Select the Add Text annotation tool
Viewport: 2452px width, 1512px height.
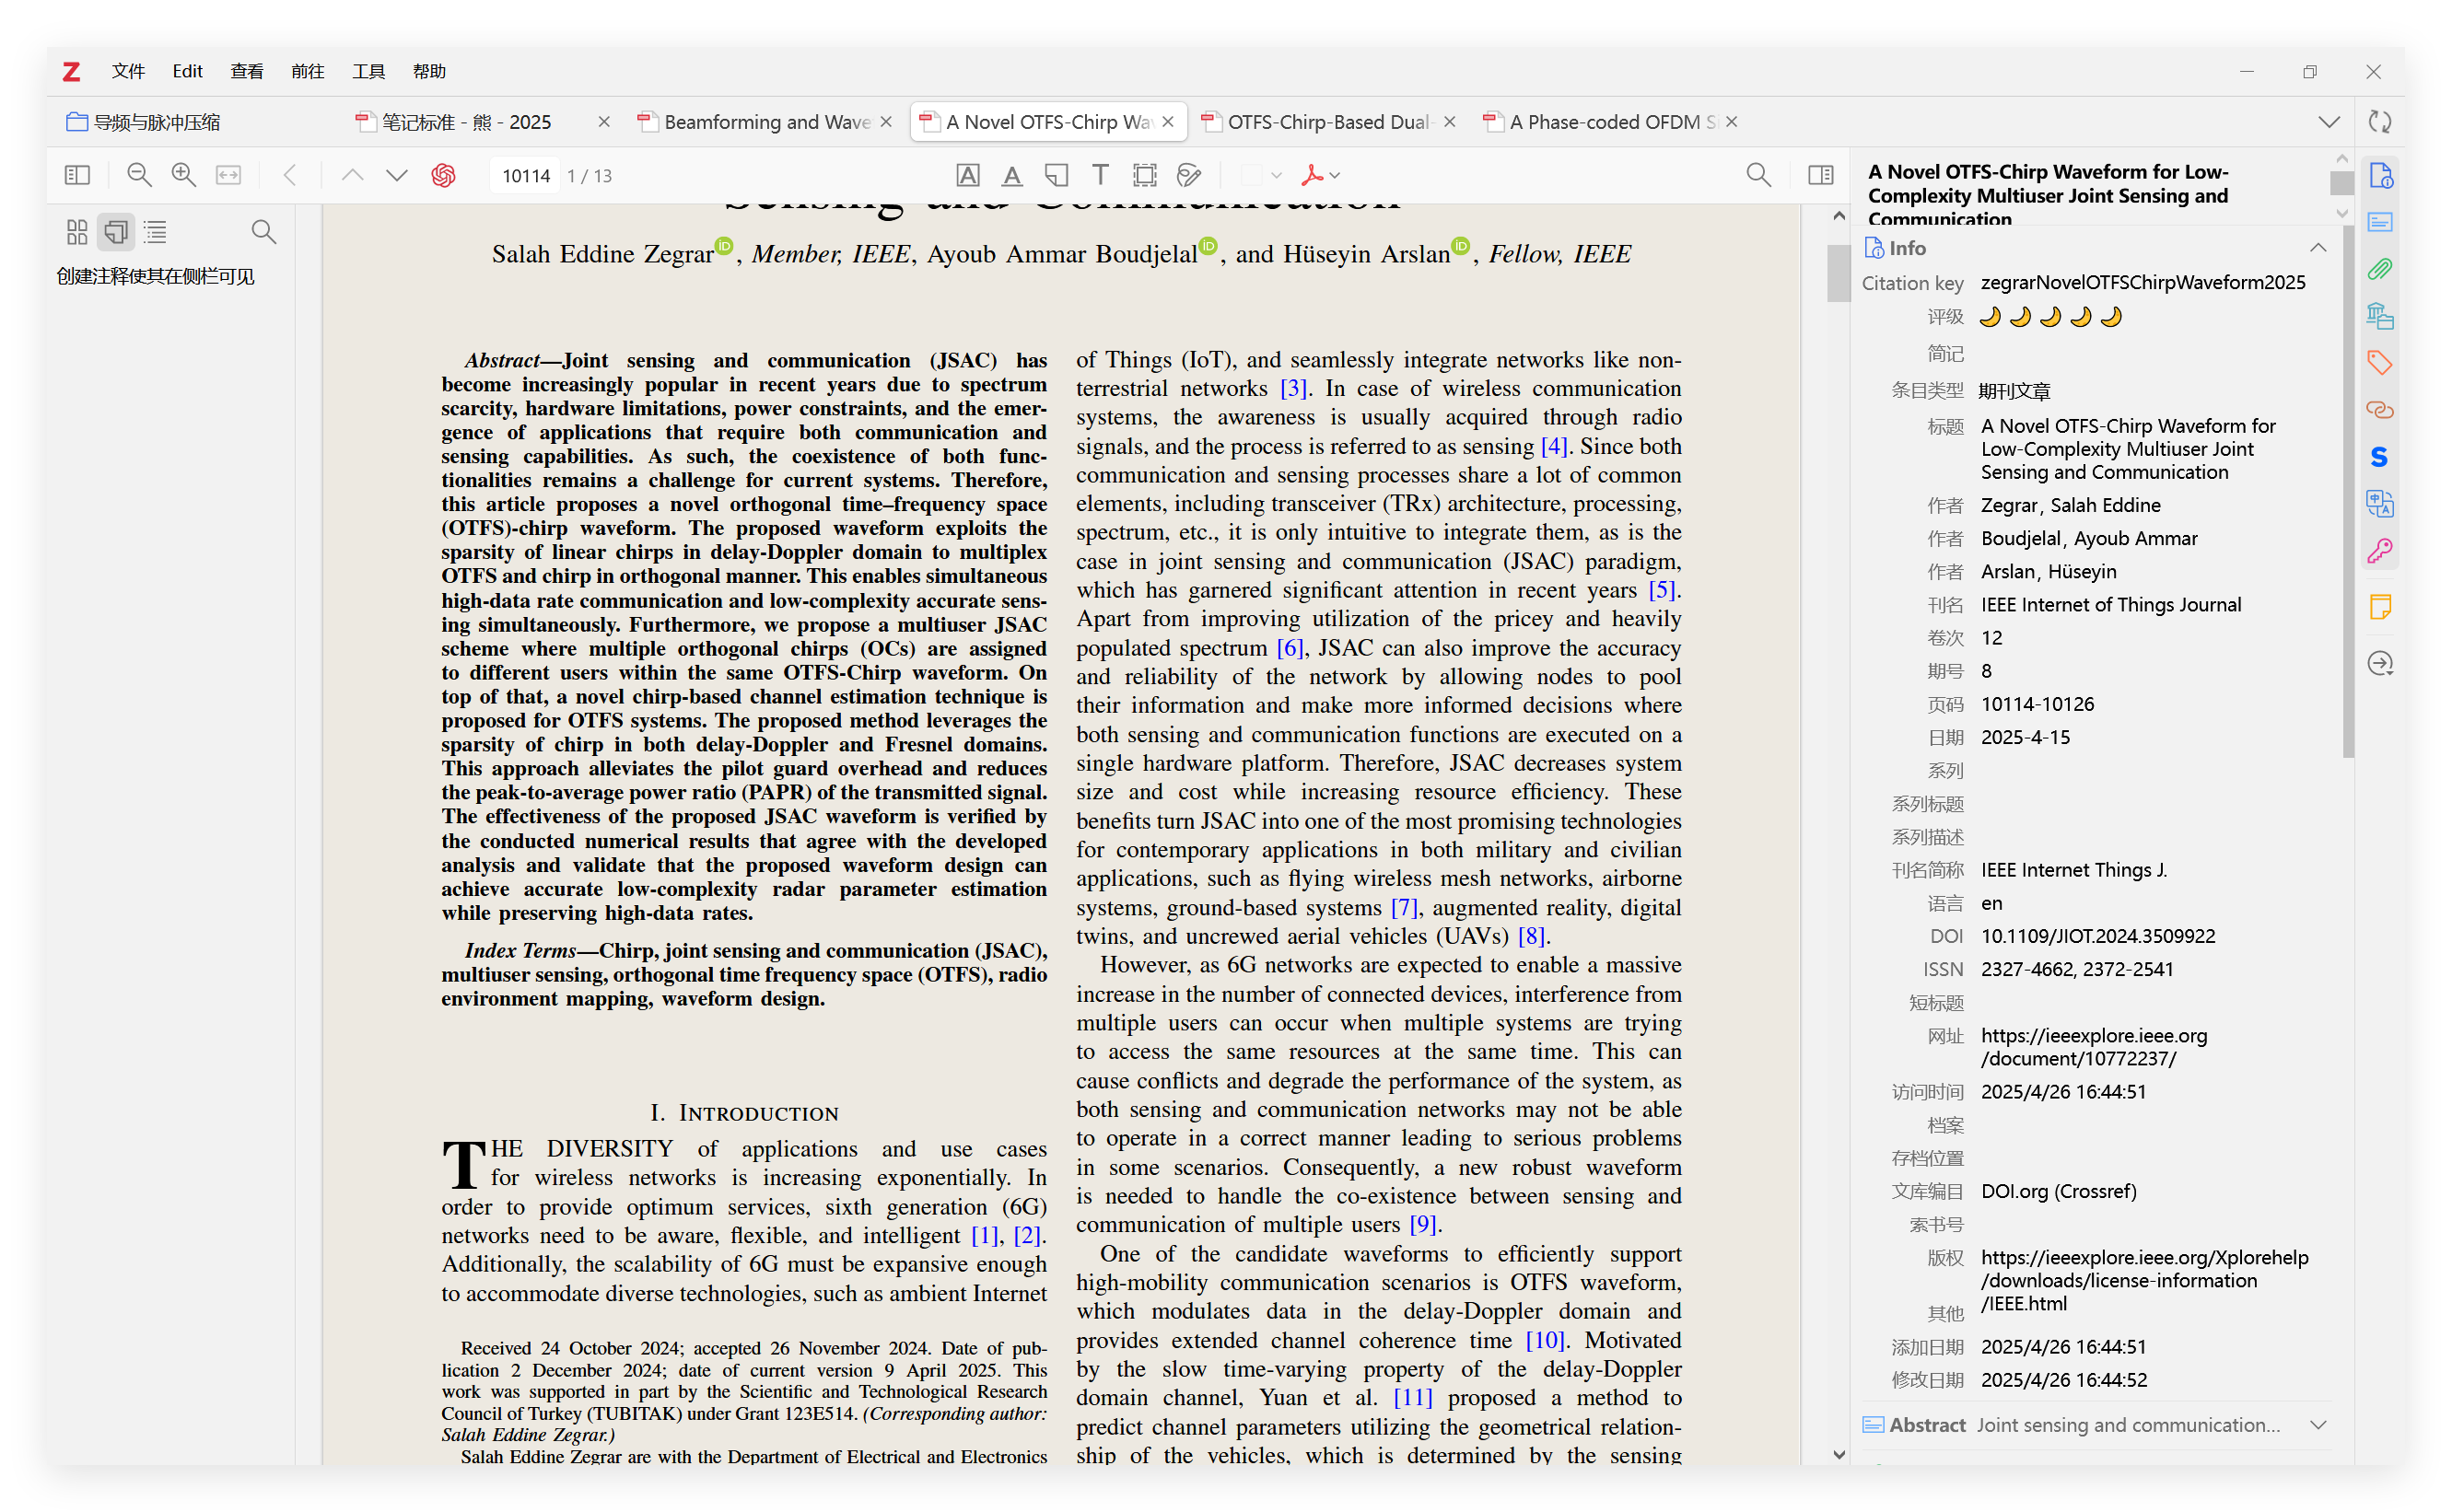pos(1100,176)
